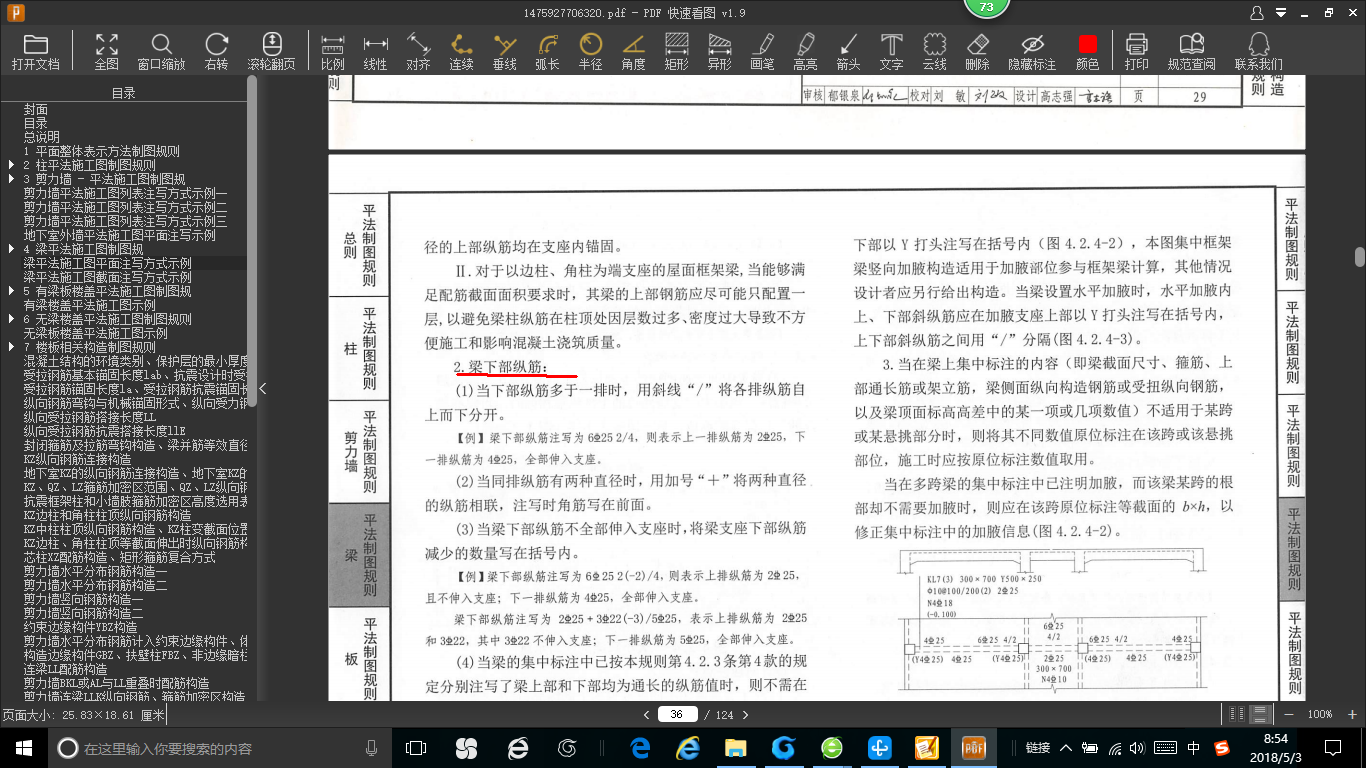Toggle 滚轮翻页 scroll page mode
The image size is (1366, 768).
click(x=270, y=47)
